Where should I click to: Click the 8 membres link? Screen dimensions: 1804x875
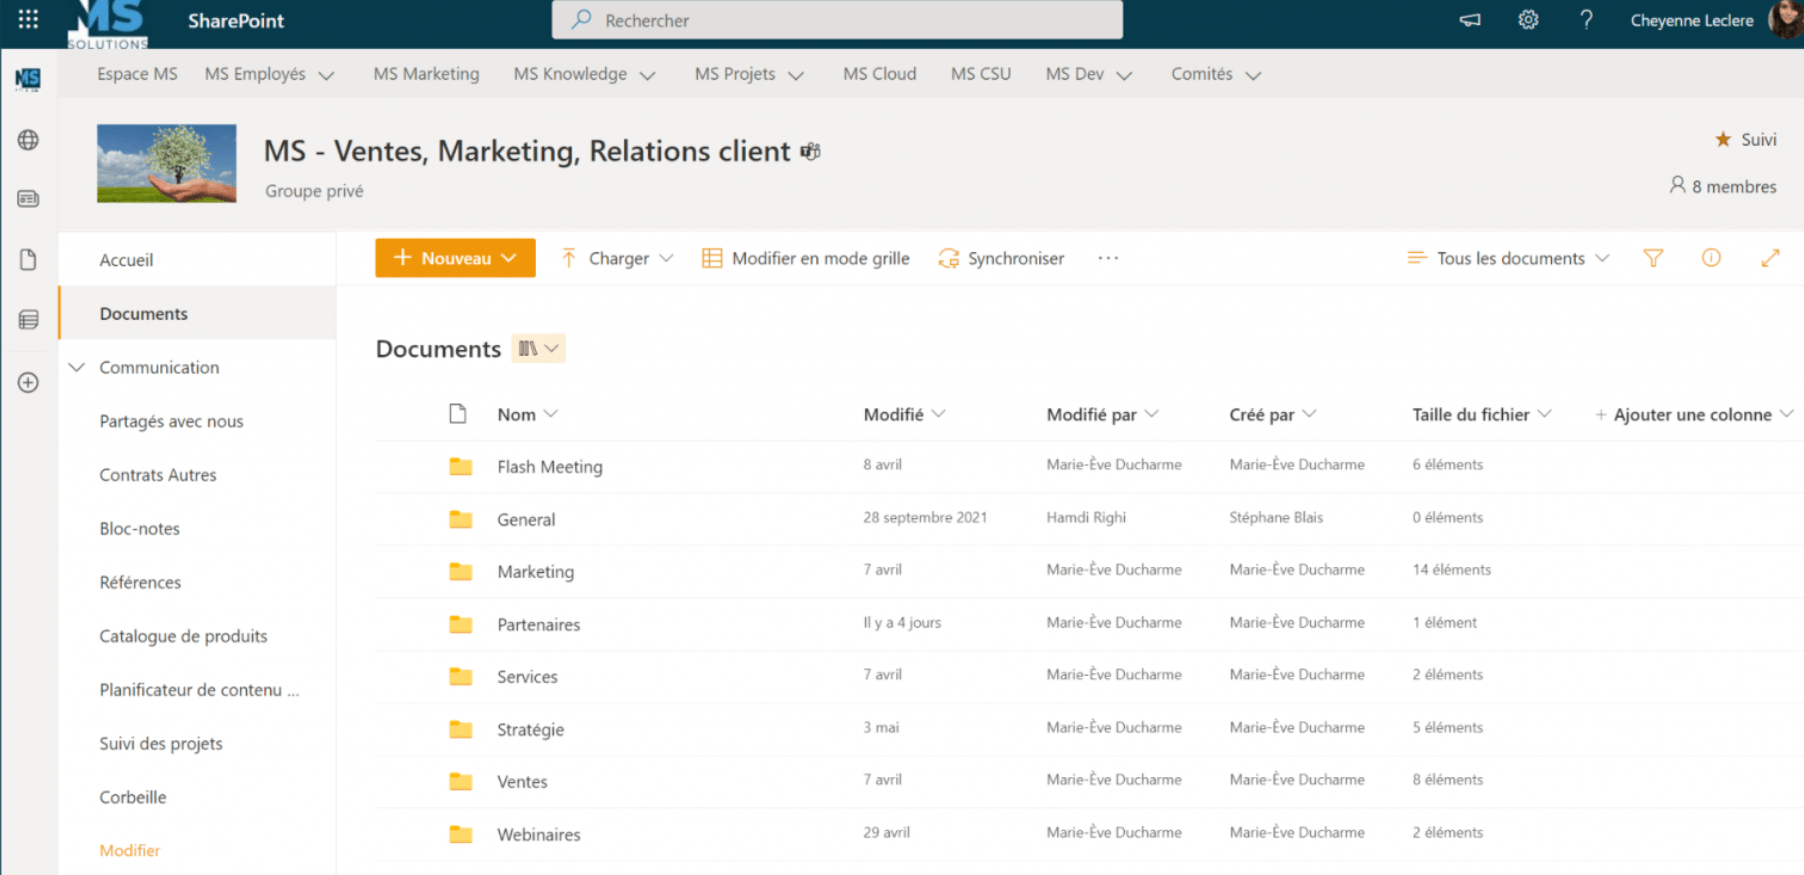coord(1723,186)
